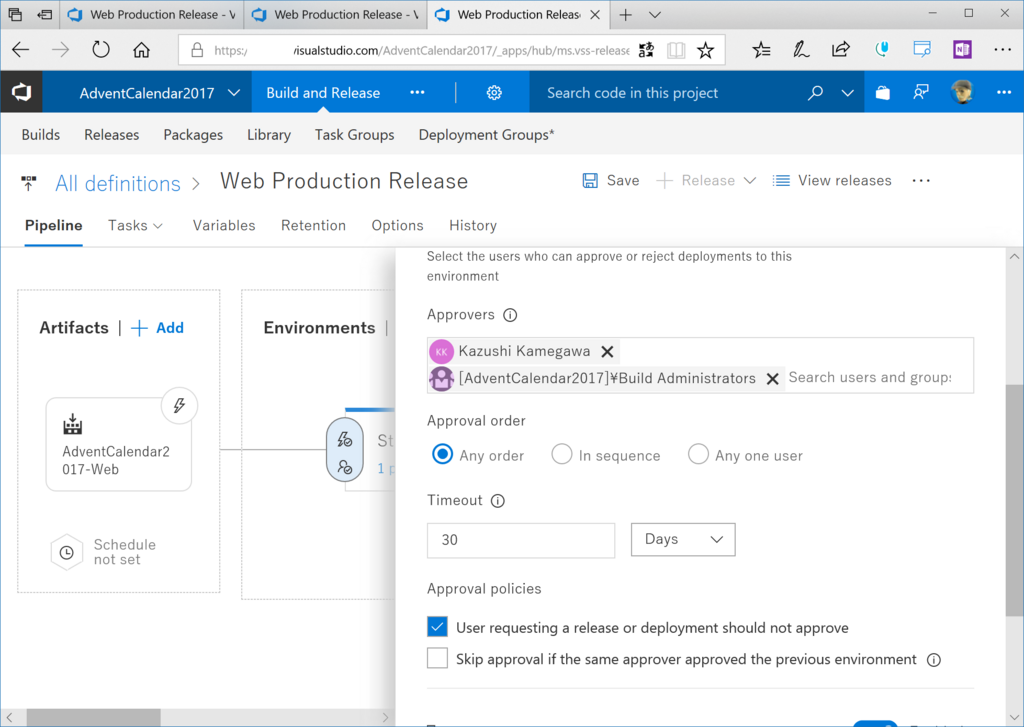This screenshot has height=727, width=1024.
Task: Open the Days timeout unit dropdown
Action: pyautogui.click(x=683, y=540)
